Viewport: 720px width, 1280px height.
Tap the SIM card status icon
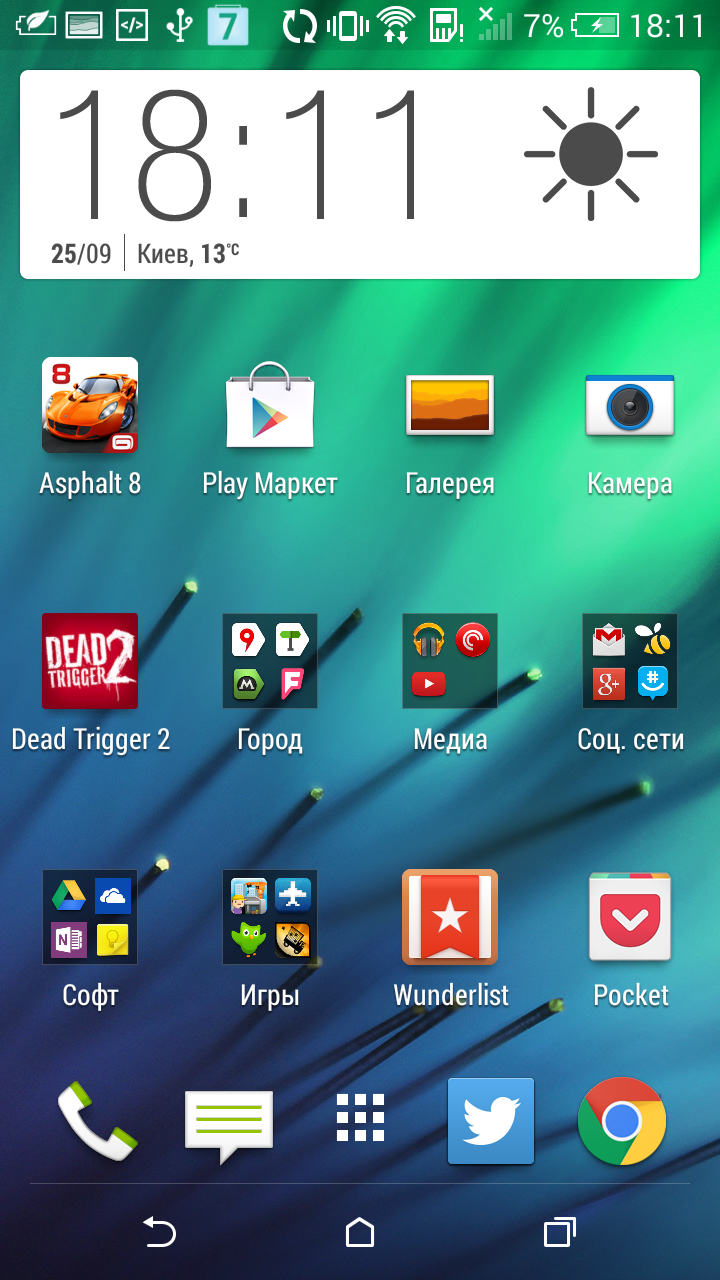(445, 24)
